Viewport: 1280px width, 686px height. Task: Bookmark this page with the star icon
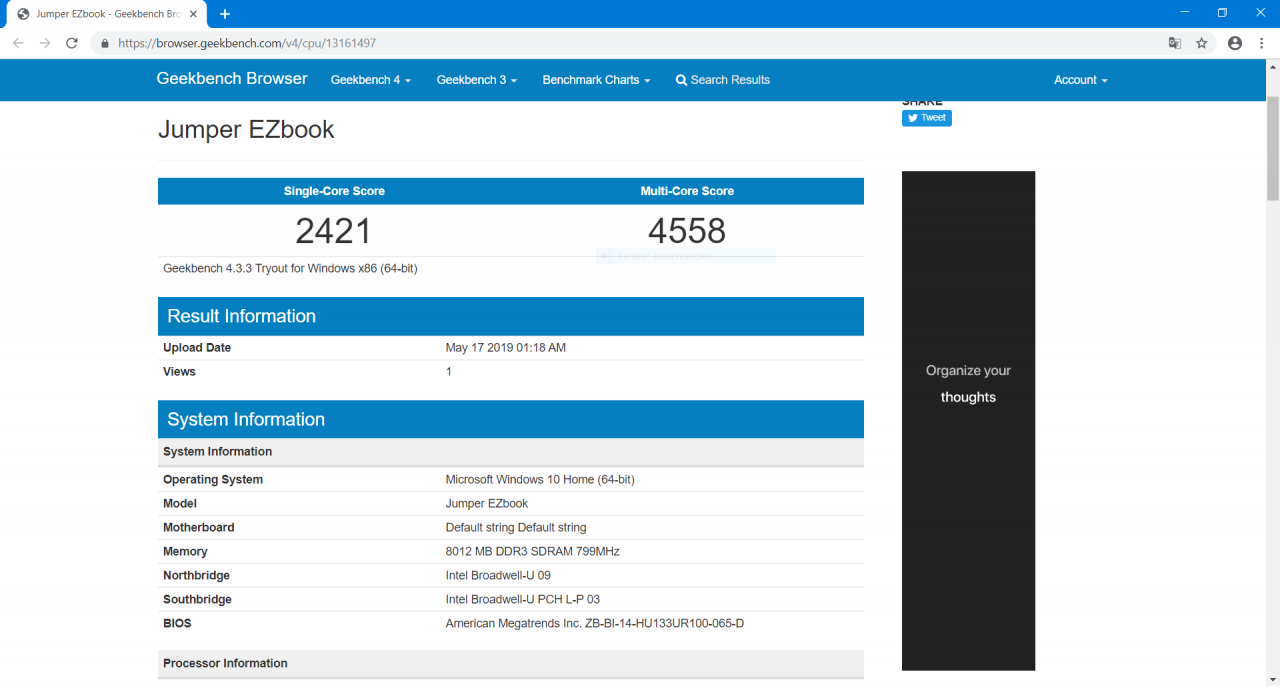[x=1202, y=43]
